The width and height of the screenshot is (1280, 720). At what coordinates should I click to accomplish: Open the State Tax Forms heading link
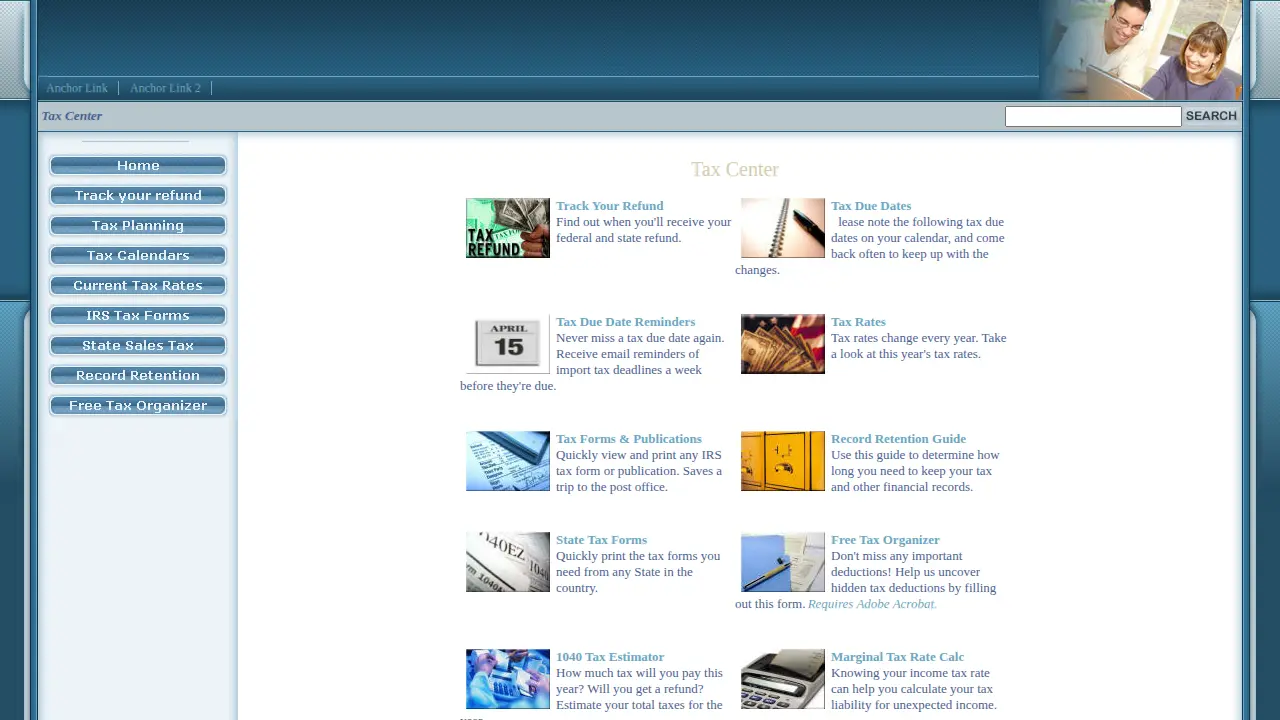[601, 540]
